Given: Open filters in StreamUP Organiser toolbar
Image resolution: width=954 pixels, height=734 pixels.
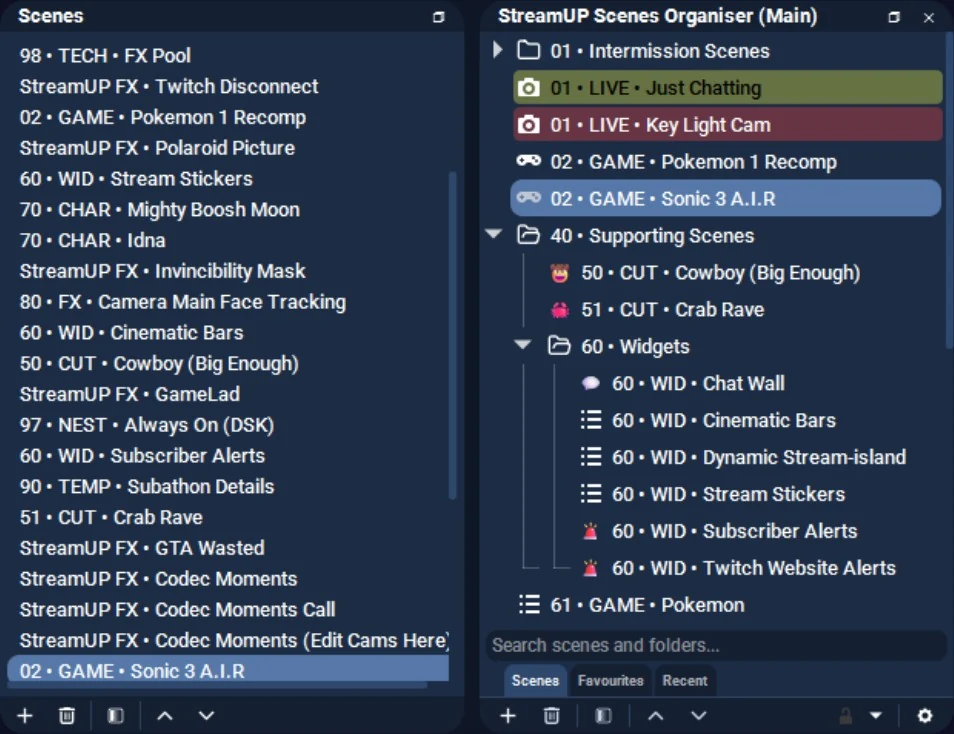Looking at the screenshot, I should pos(603,716).
